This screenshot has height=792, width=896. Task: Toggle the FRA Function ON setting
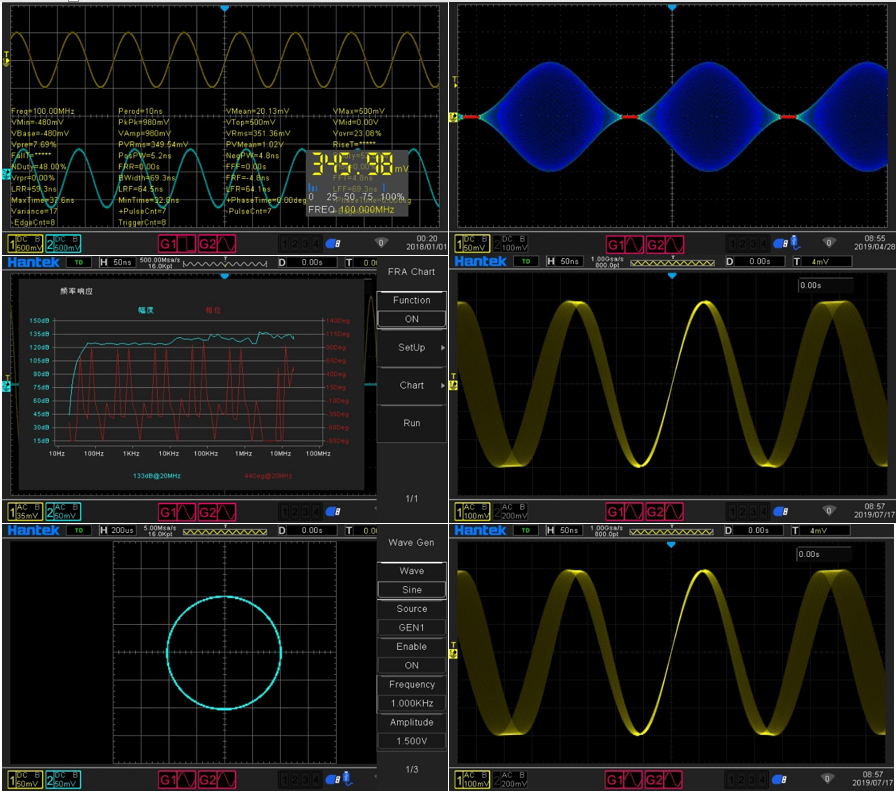pos(411,319)
